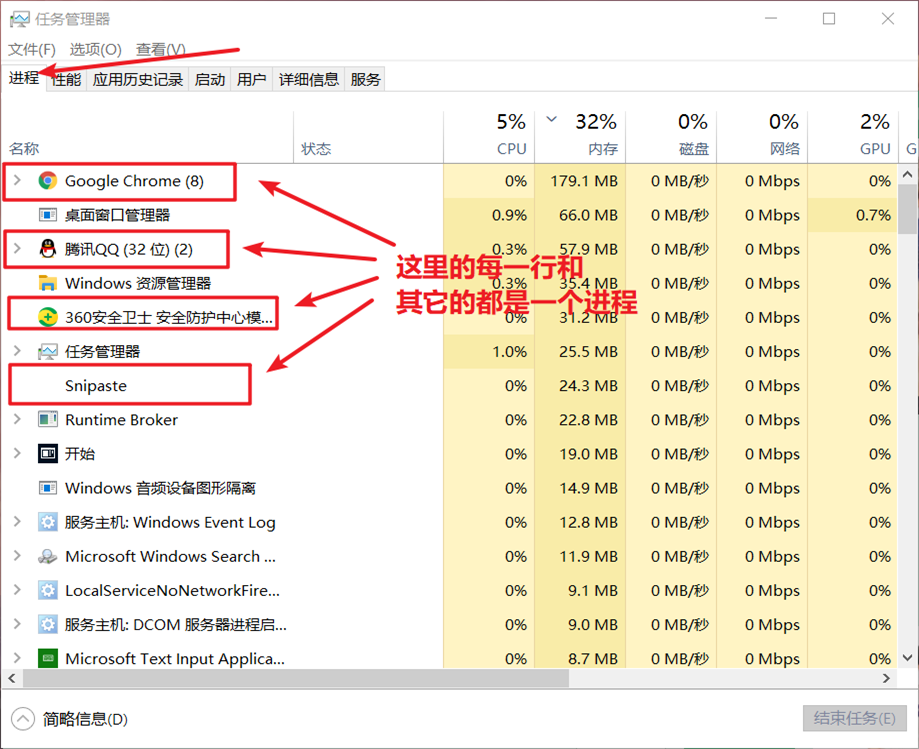
Task: Switch to the 性能 tab
Action: (66, 79)
